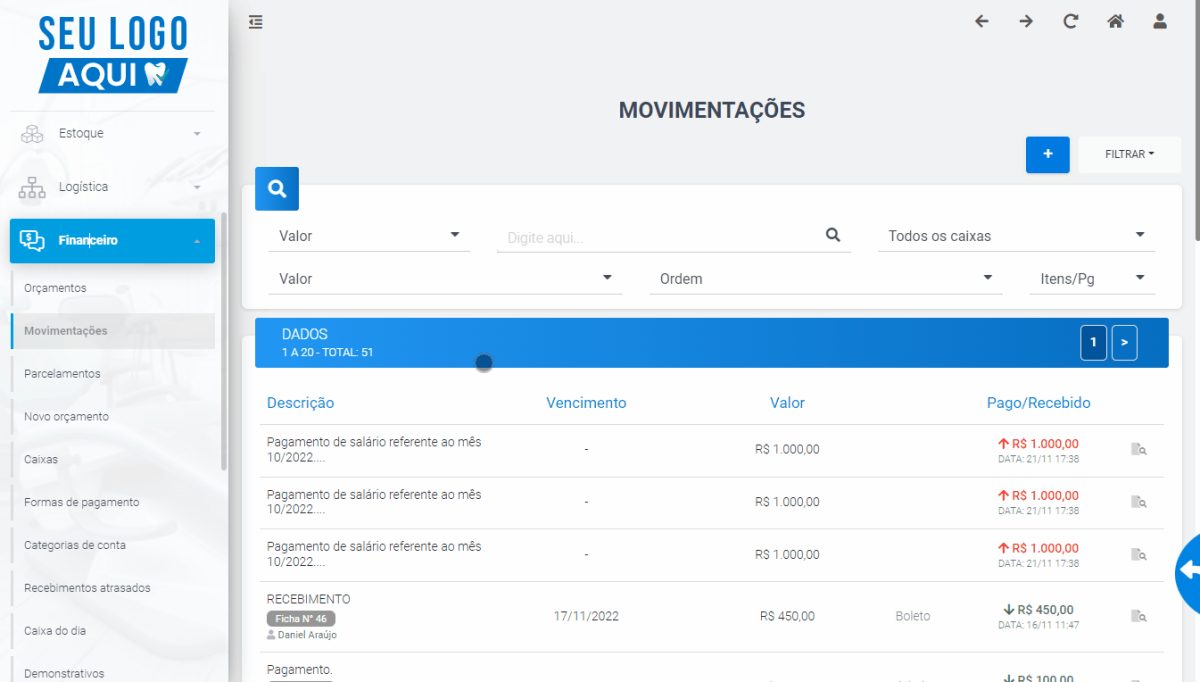Viewport: 1200px width, 682px height.
Task: Click the Boleto payment method text
Action: point(913,616)
